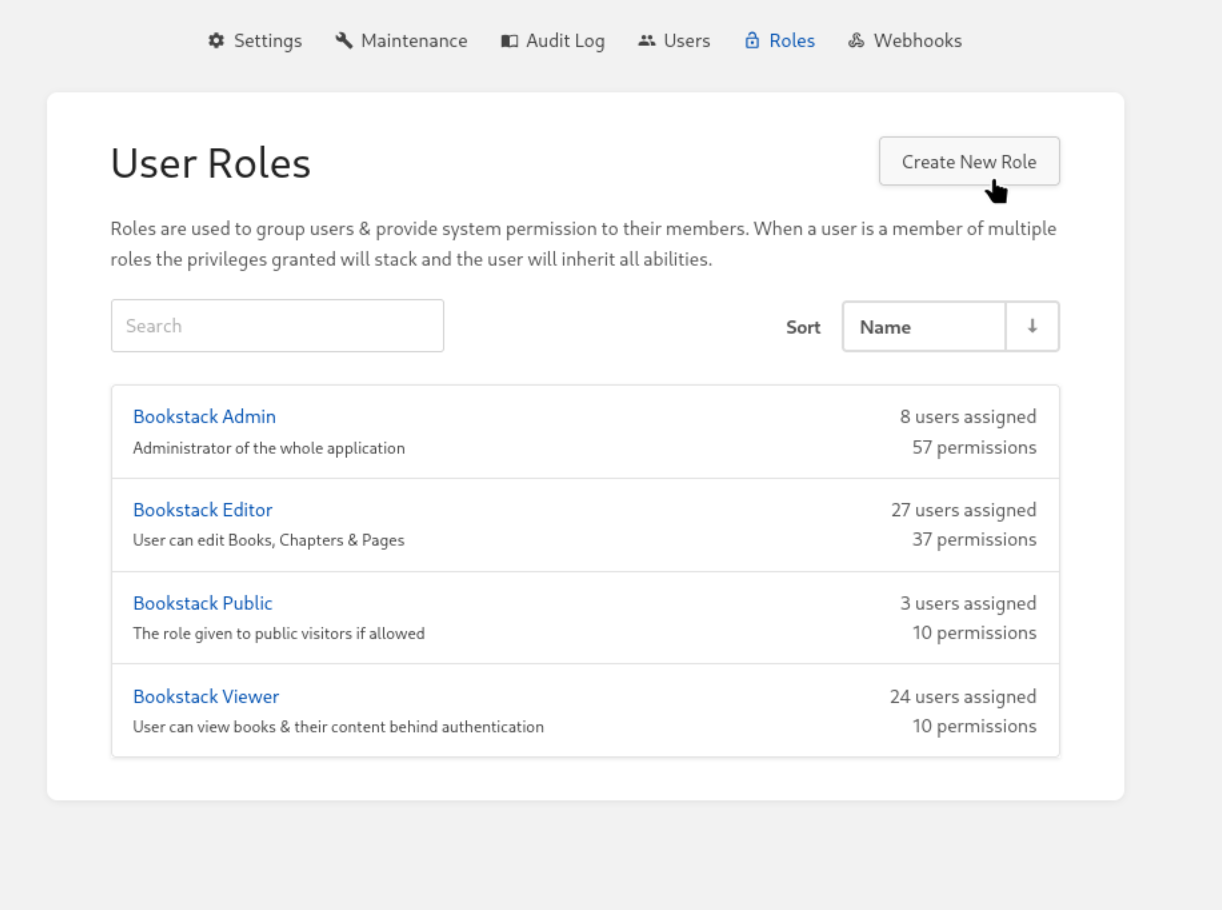Click the Audit Log book icon
Viewport: 1222px width, 910px height.
click(x=509, y=41)
